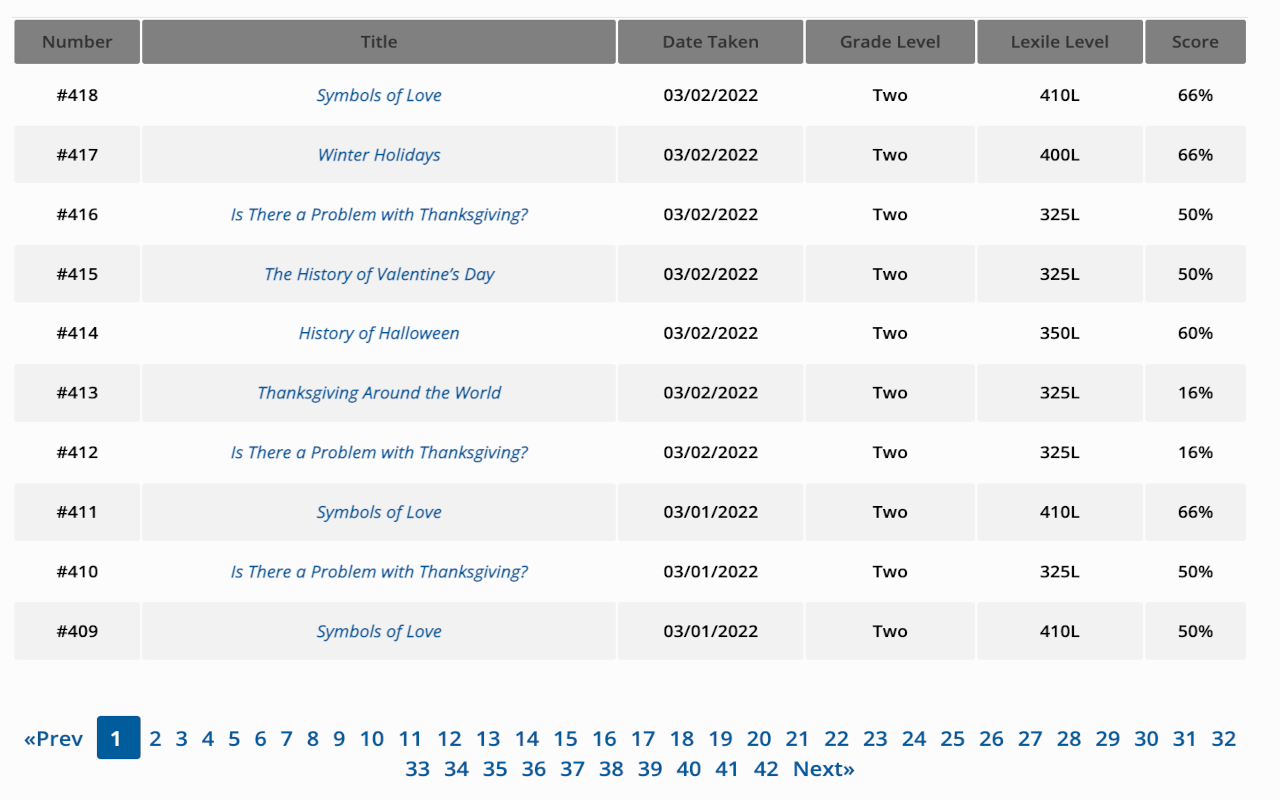1280x800 pixels.
Task: Jump to page 25 of results
Action: click(x=952, y=738)
